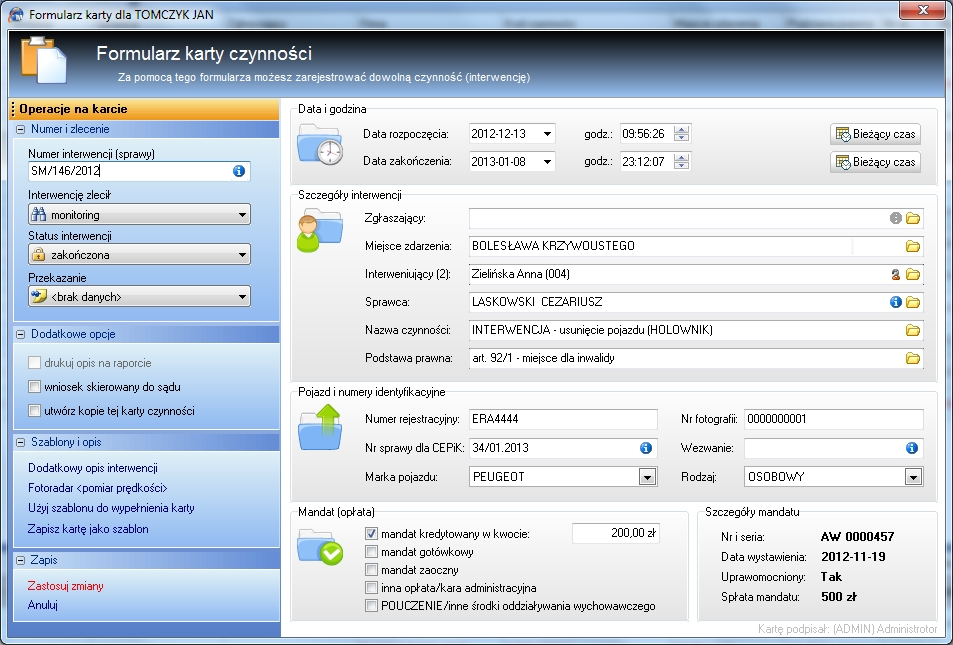Click info icon in Nr sprawy dla CEPiK
Image resolution: width=953 pixels, height=645 pixels.
[646, 448]
